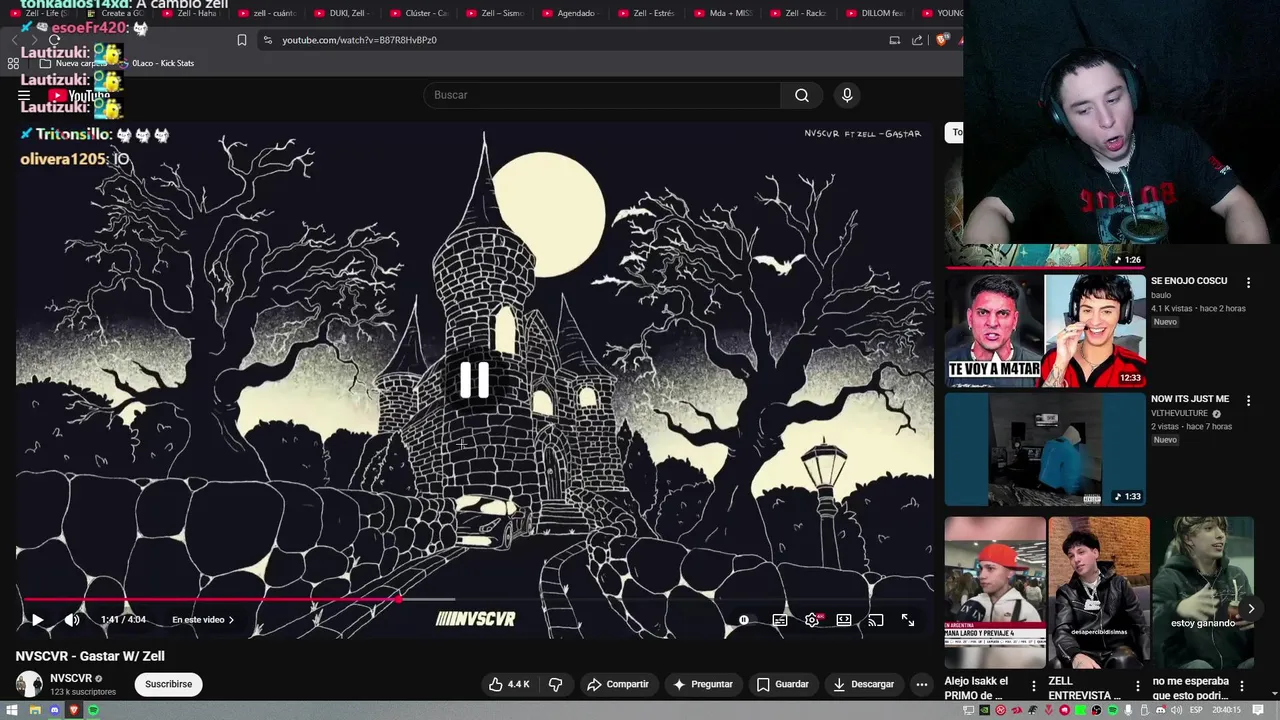
Task: Switch to the 'Clúster' browser tab
Action: 418,13
